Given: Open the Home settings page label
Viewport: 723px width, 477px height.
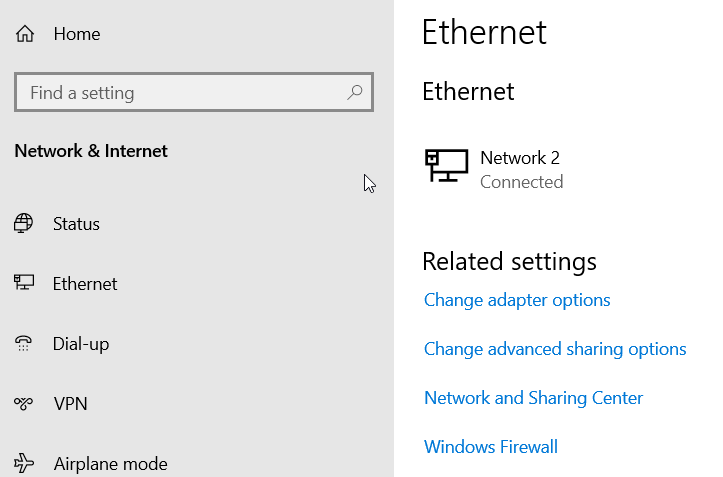Looking at the screenshot, I should (77, 34).
